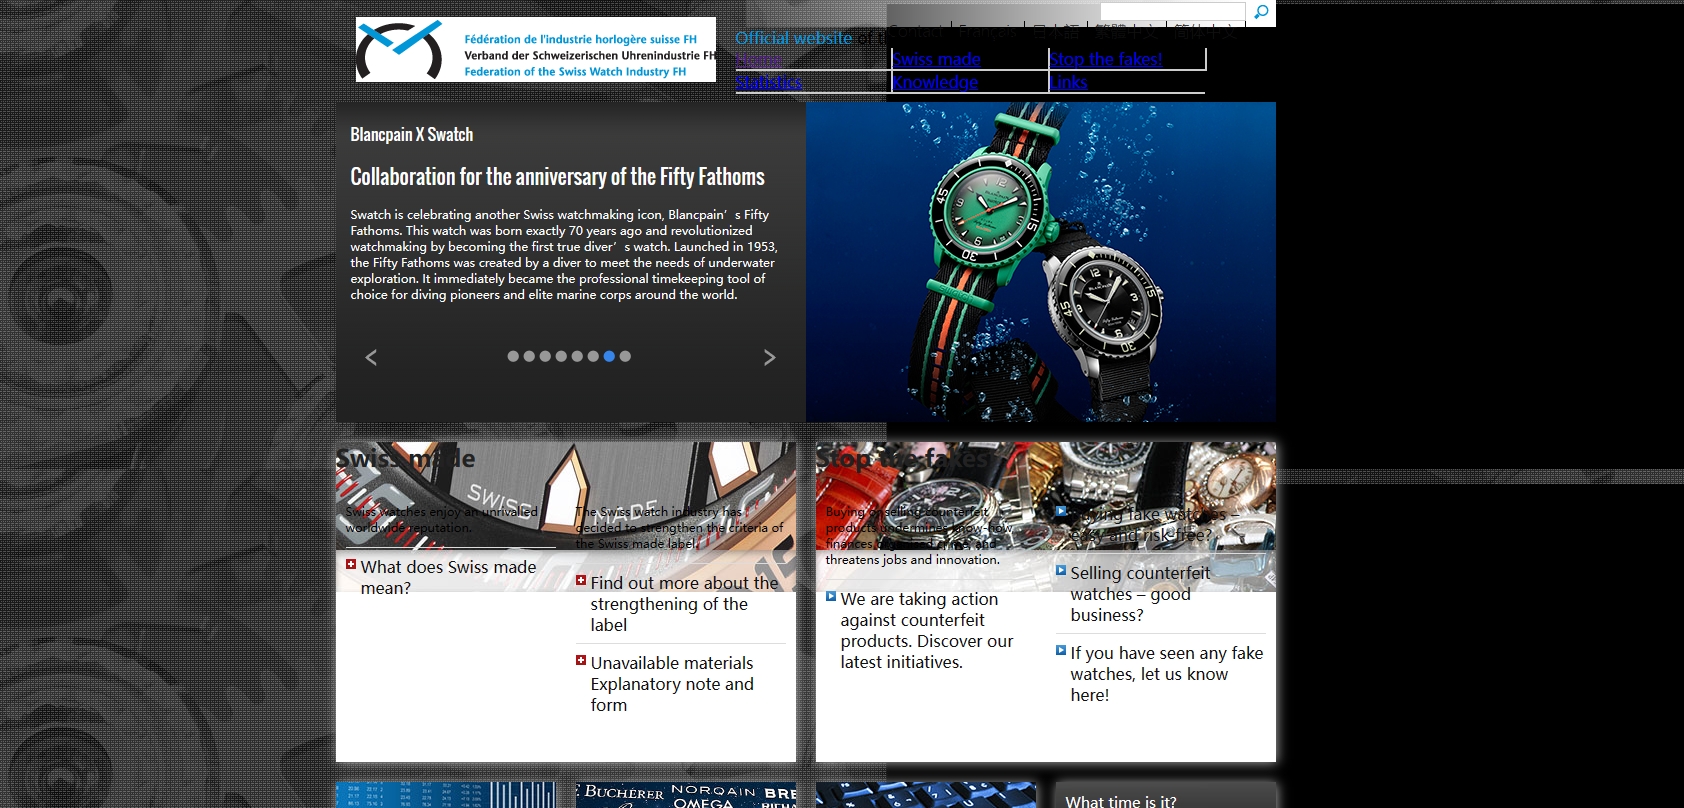Click the Fifty Fathoms collaboration headline

557,177
